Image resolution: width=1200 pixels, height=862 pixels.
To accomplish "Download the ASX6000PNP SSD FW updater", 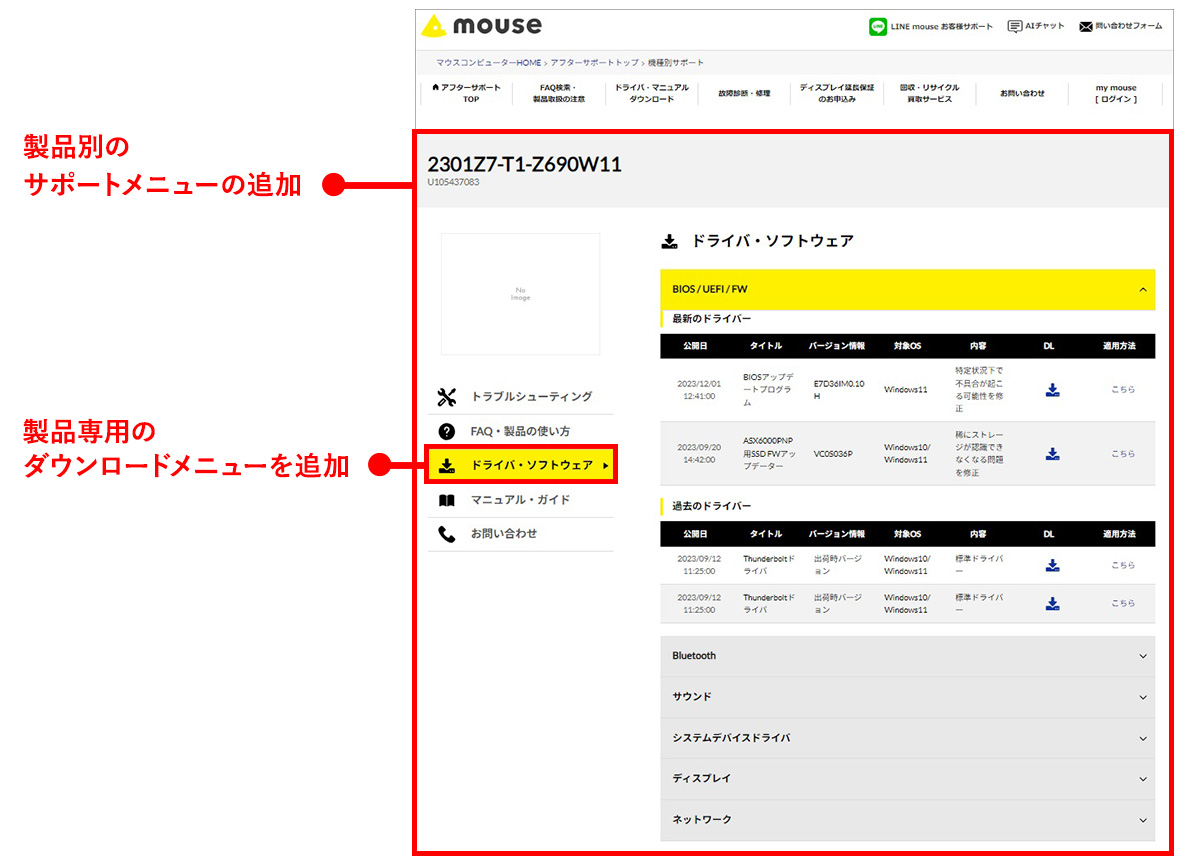I will [x=1052, y=454].
